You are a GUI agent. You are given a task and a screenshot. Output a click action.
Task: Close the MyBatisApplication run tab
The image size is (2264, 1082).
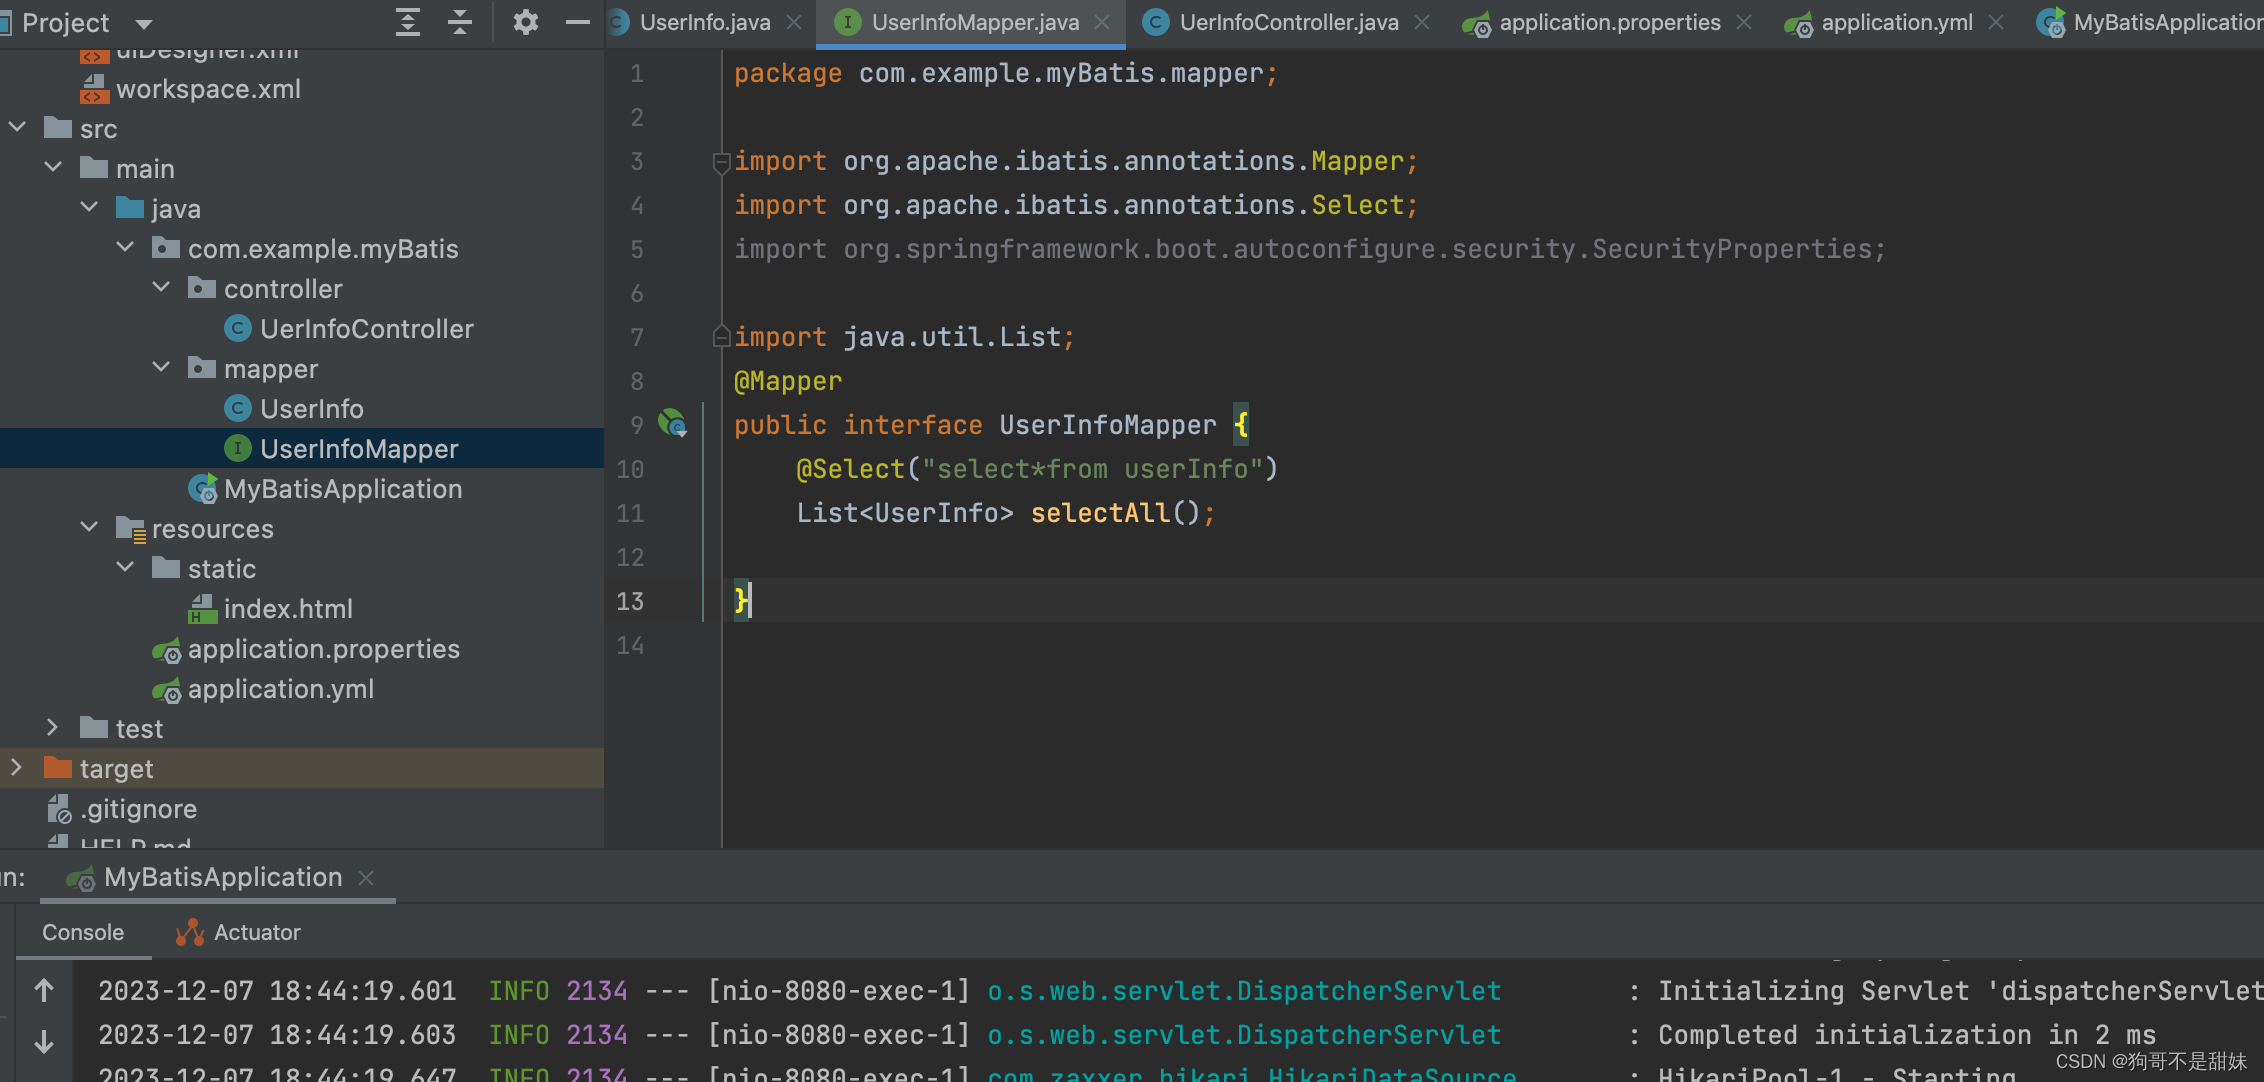[366, 877]
